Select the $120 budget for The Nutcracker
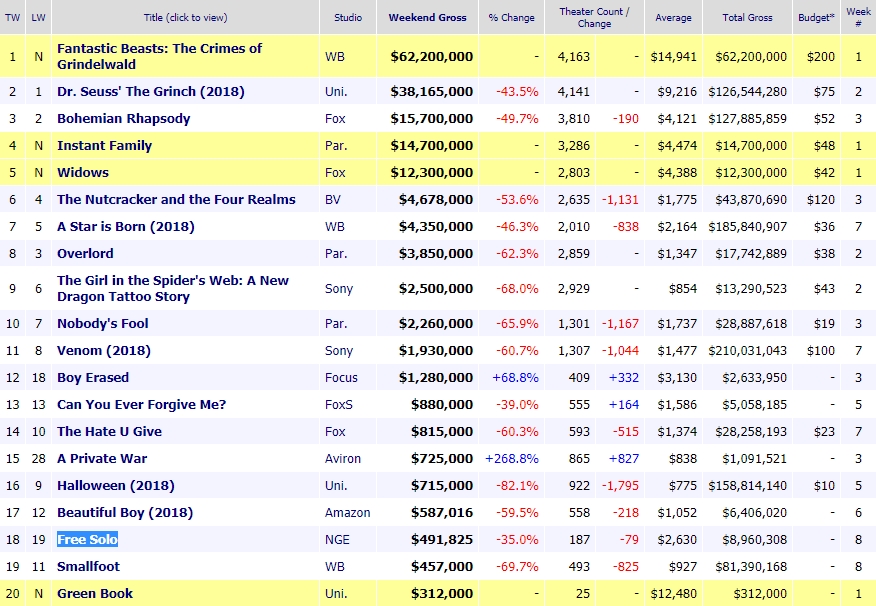The width and height of the screenshot is (876, 606). [x=821, y=199]
